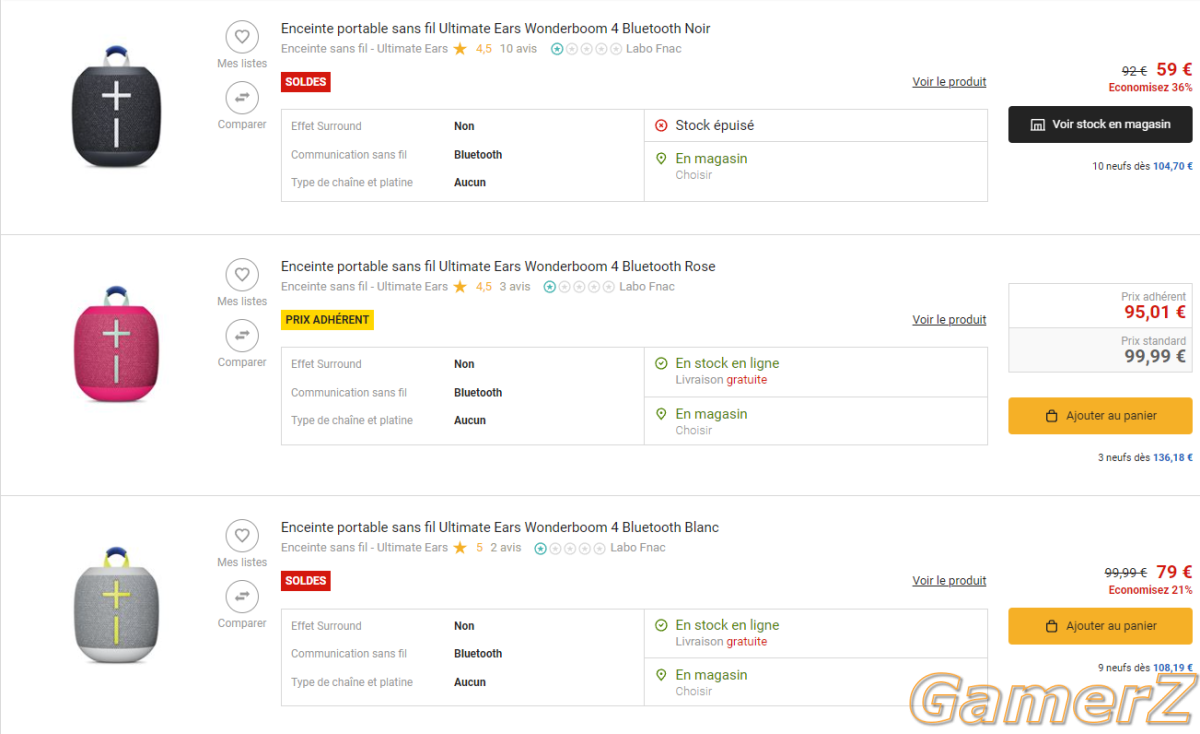Click Labo Fnac rating stars for Rose speaker
This screenshot has height=734, width=1200.
click(579, 286)
